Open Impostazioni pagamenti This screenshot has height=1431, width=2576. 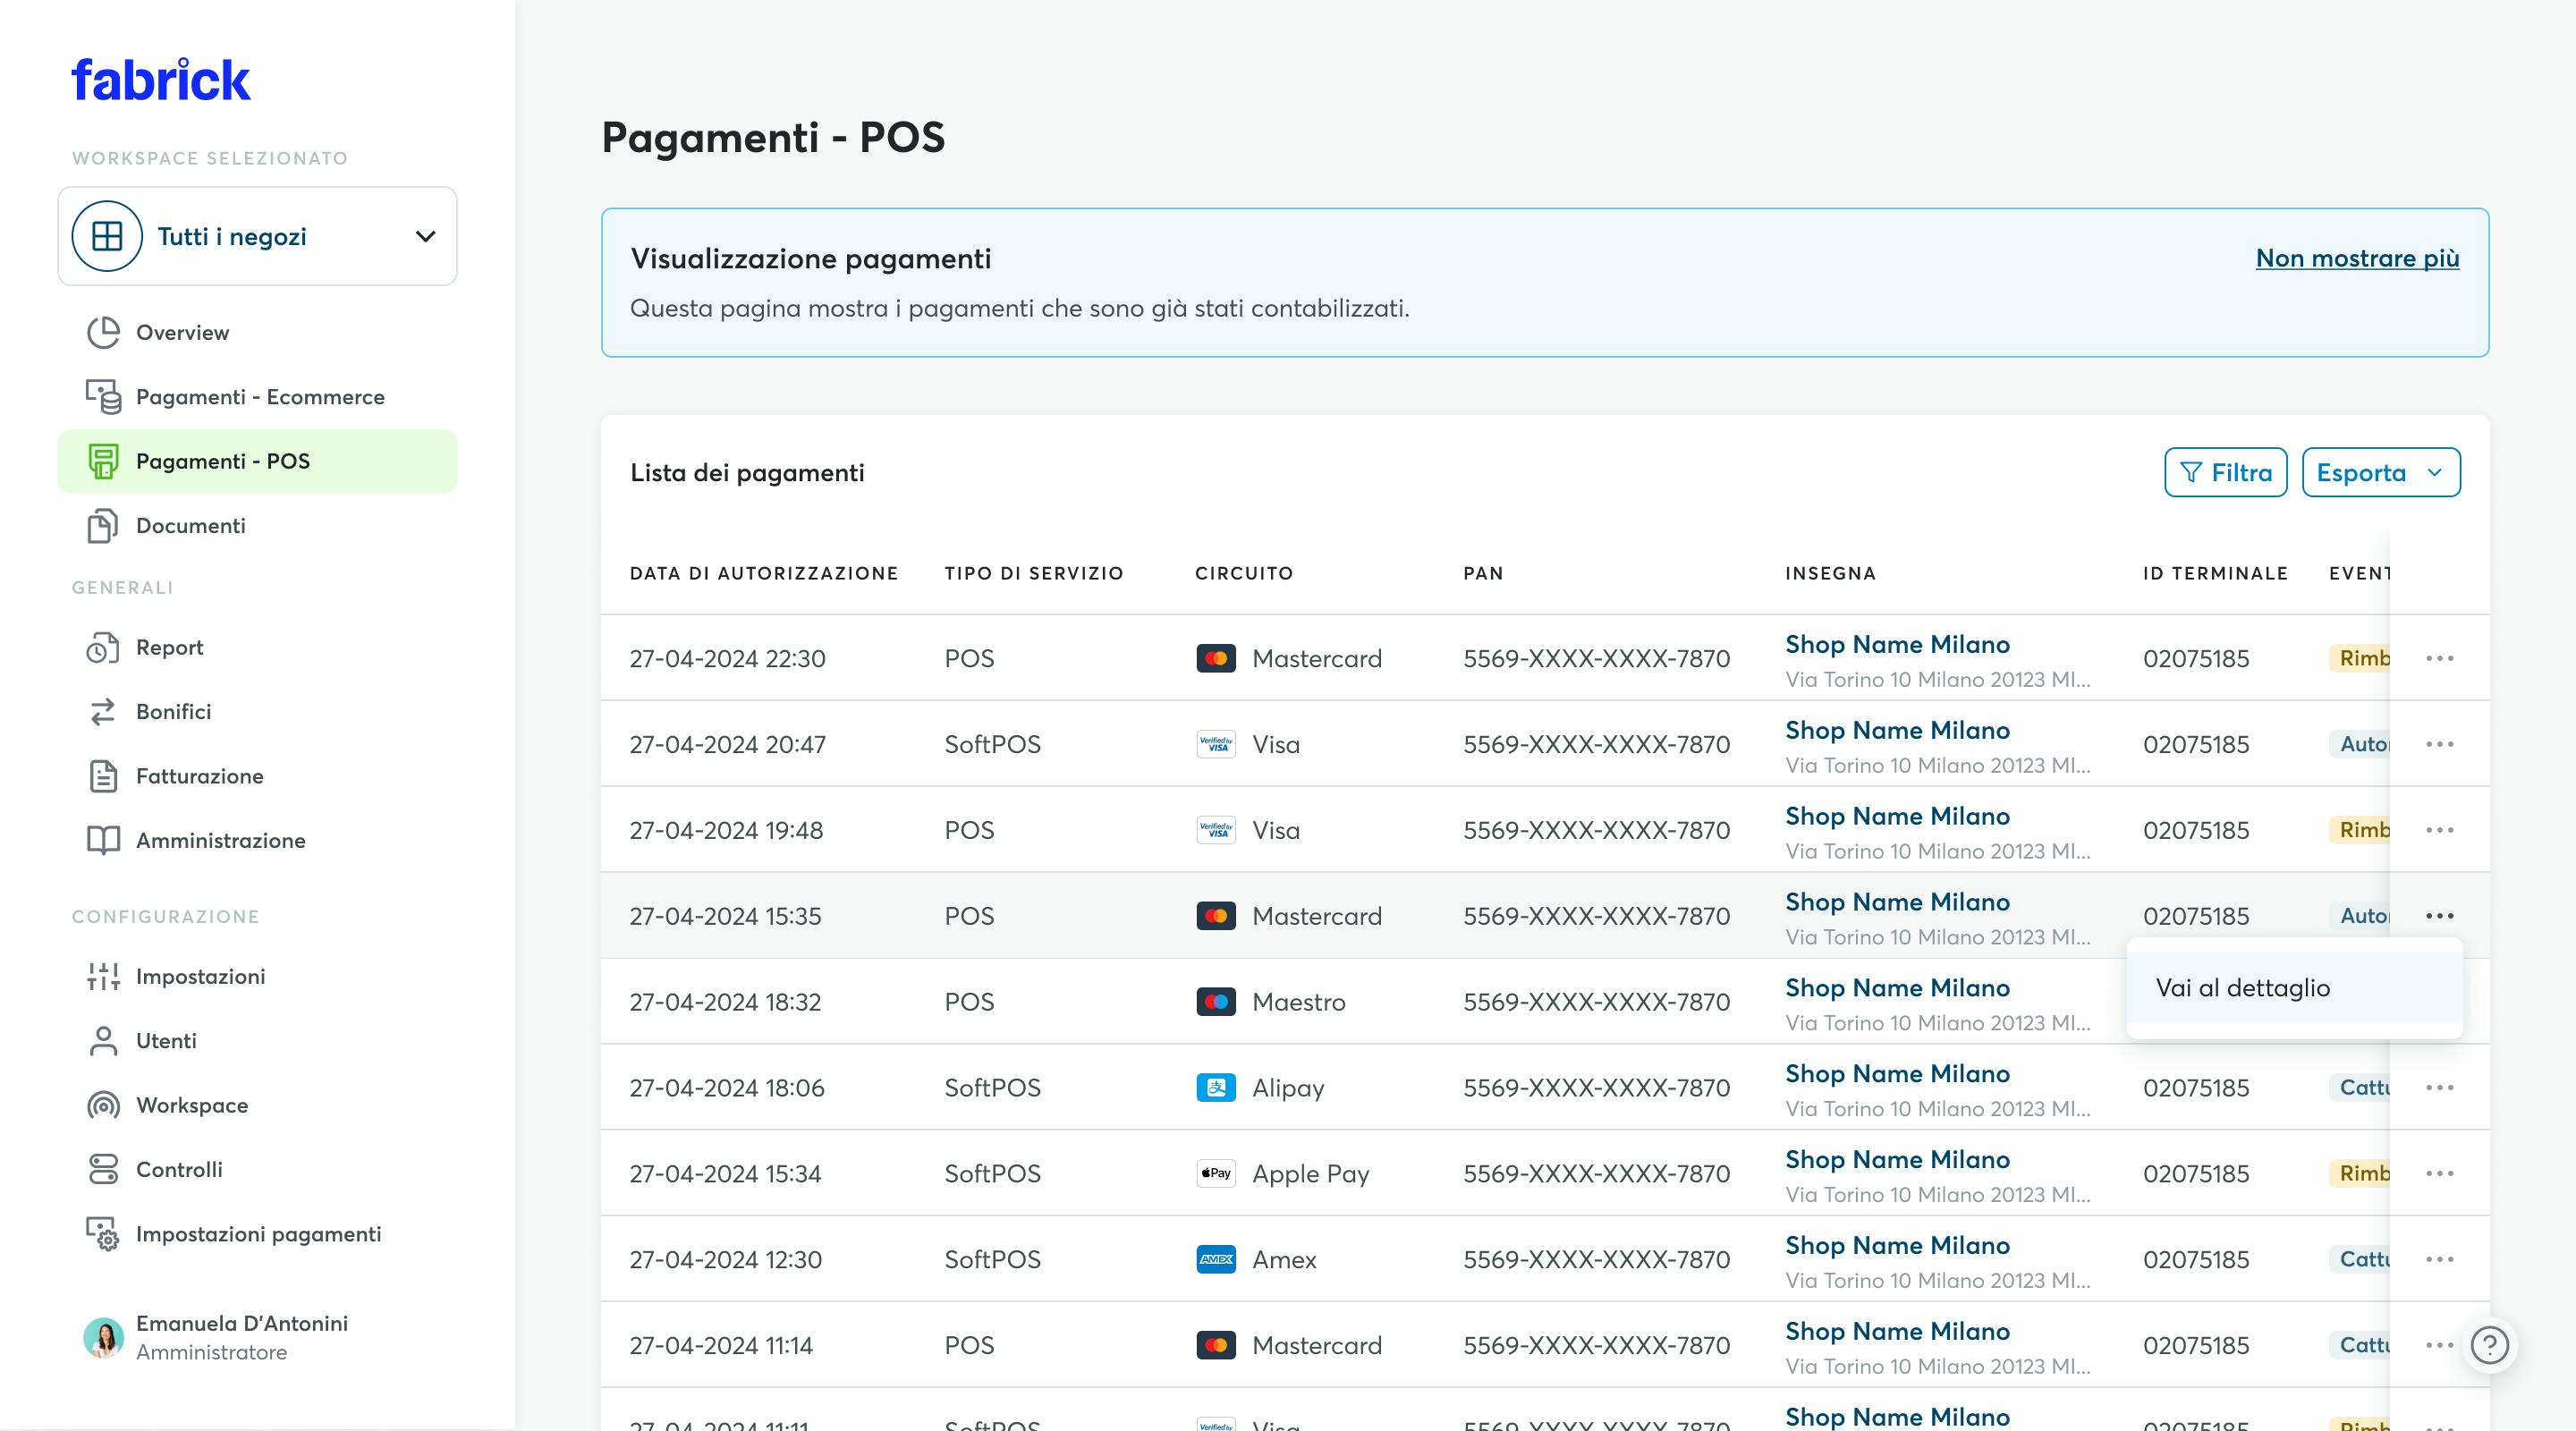pyautogui.click(x=258, y=1234)
